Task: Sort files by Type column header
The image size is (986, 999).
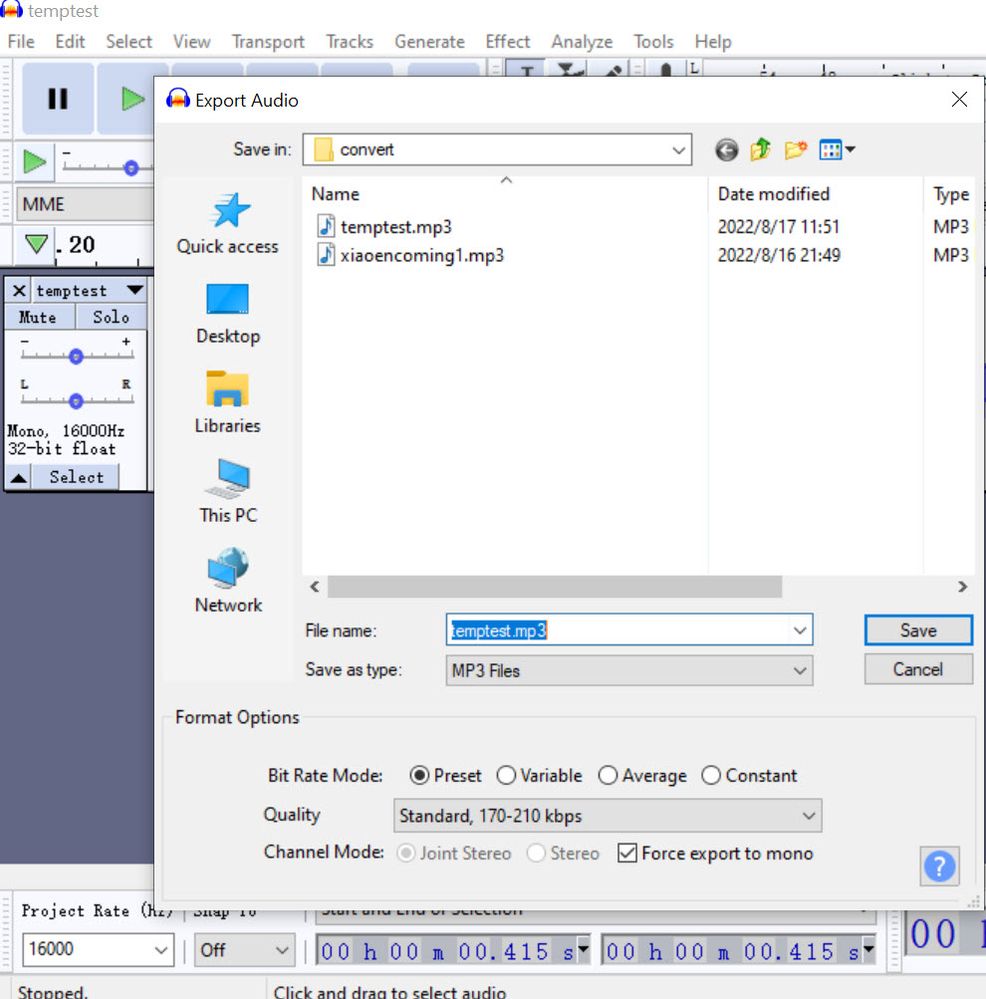Action: (x=951, y=194)
